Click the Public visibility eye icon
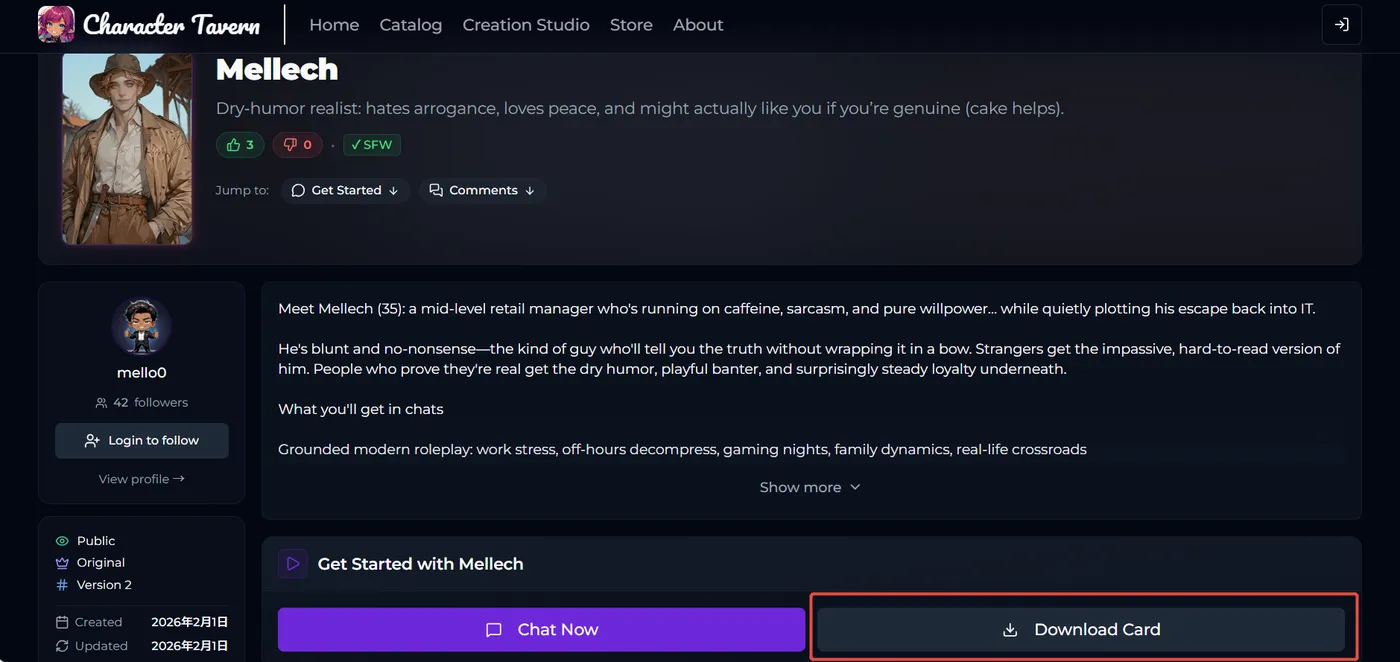 [63, 541]
